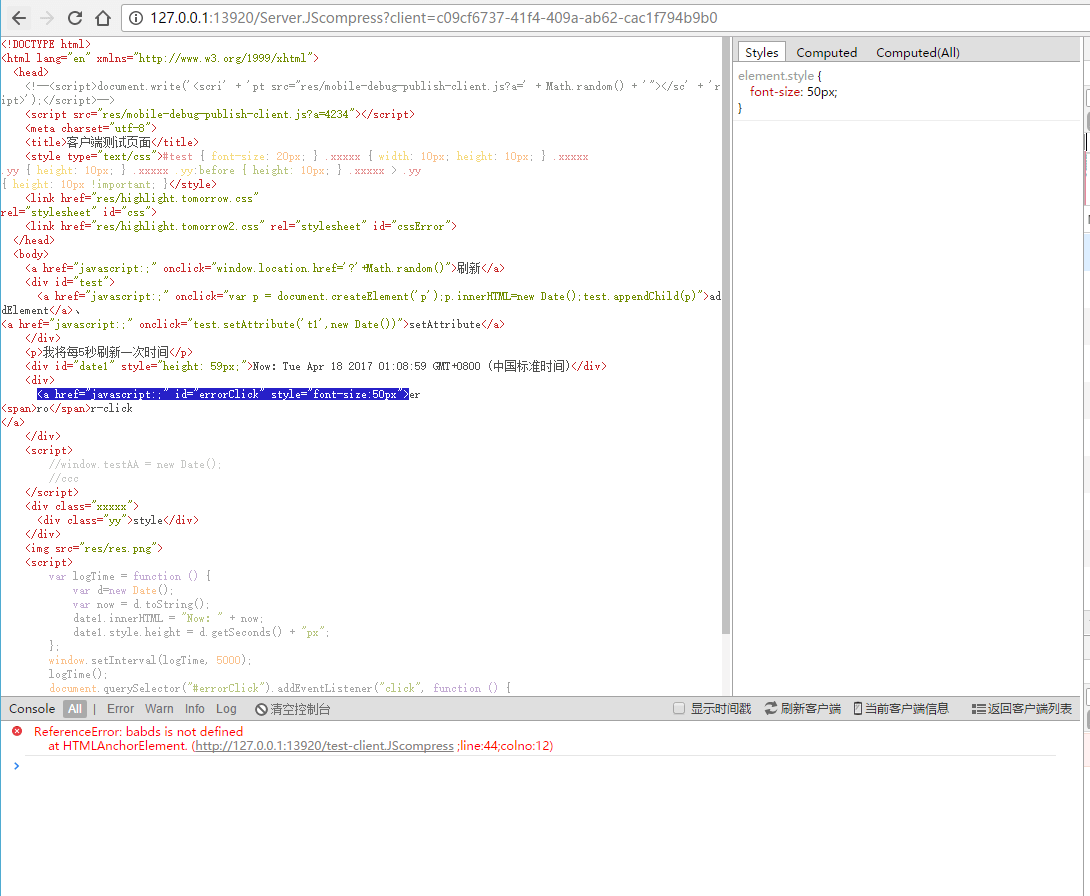
Task: Select the highlighted errorClick anchor tag line
Action: 223,394
